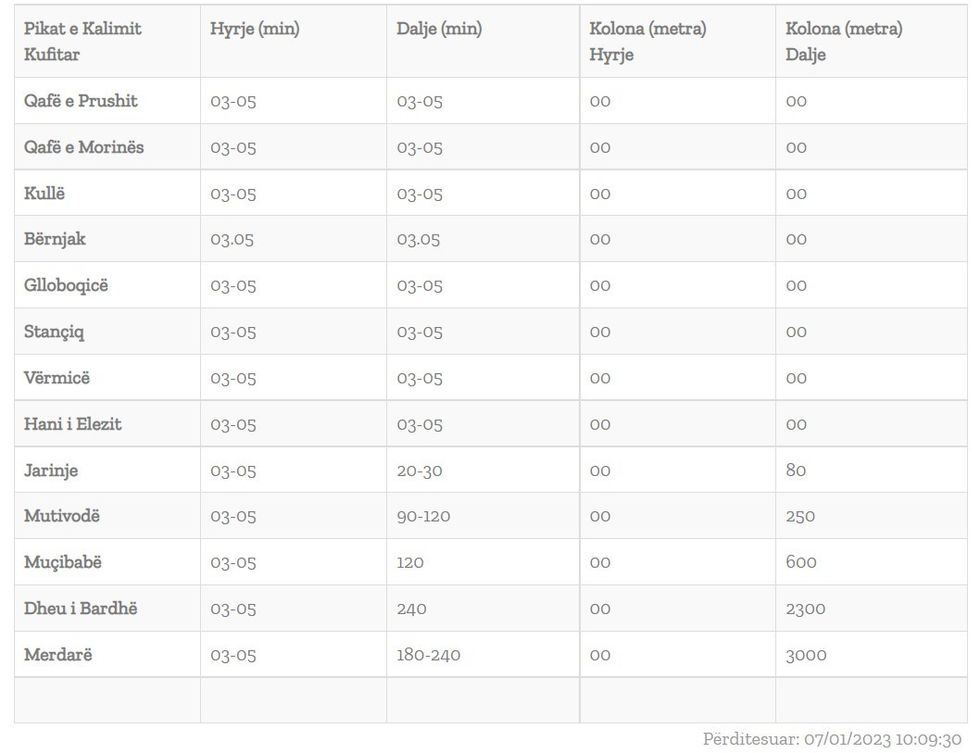
Task: Select Jarinje's 20-30 exit time cell
Action: point(419,470)
